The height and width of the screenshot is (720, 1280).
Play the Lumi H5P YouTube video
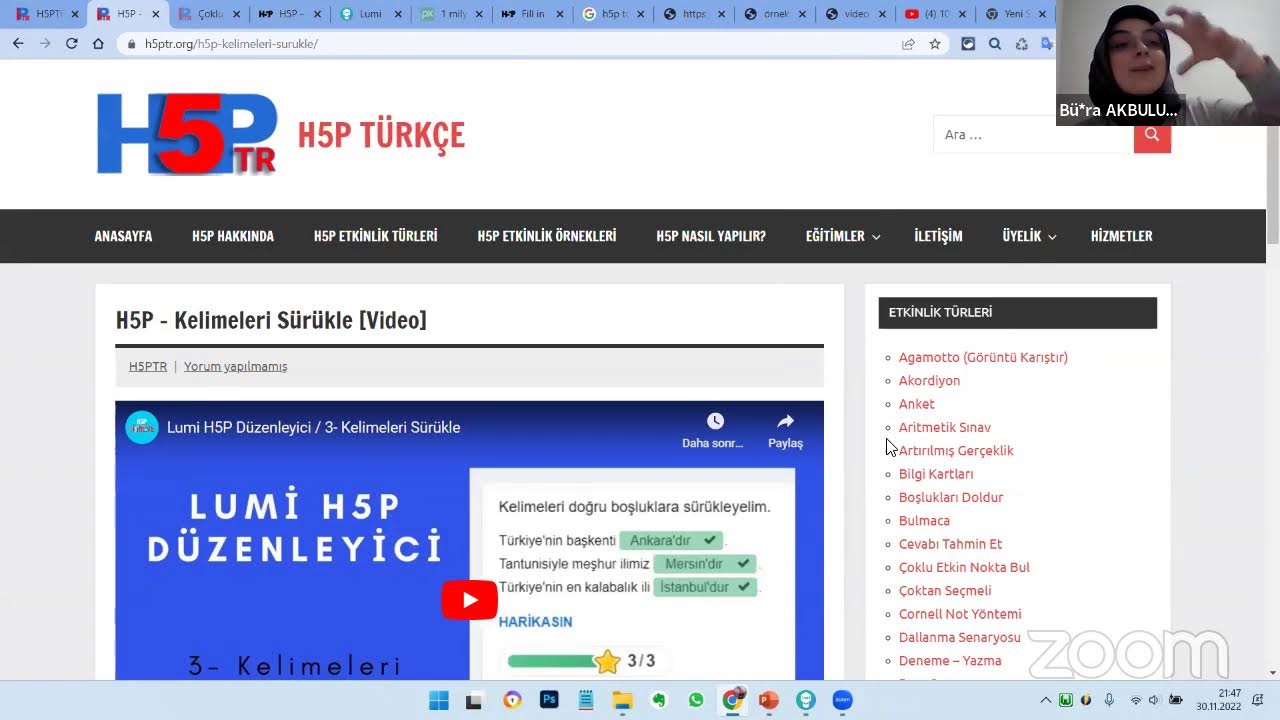click(469, 600)
